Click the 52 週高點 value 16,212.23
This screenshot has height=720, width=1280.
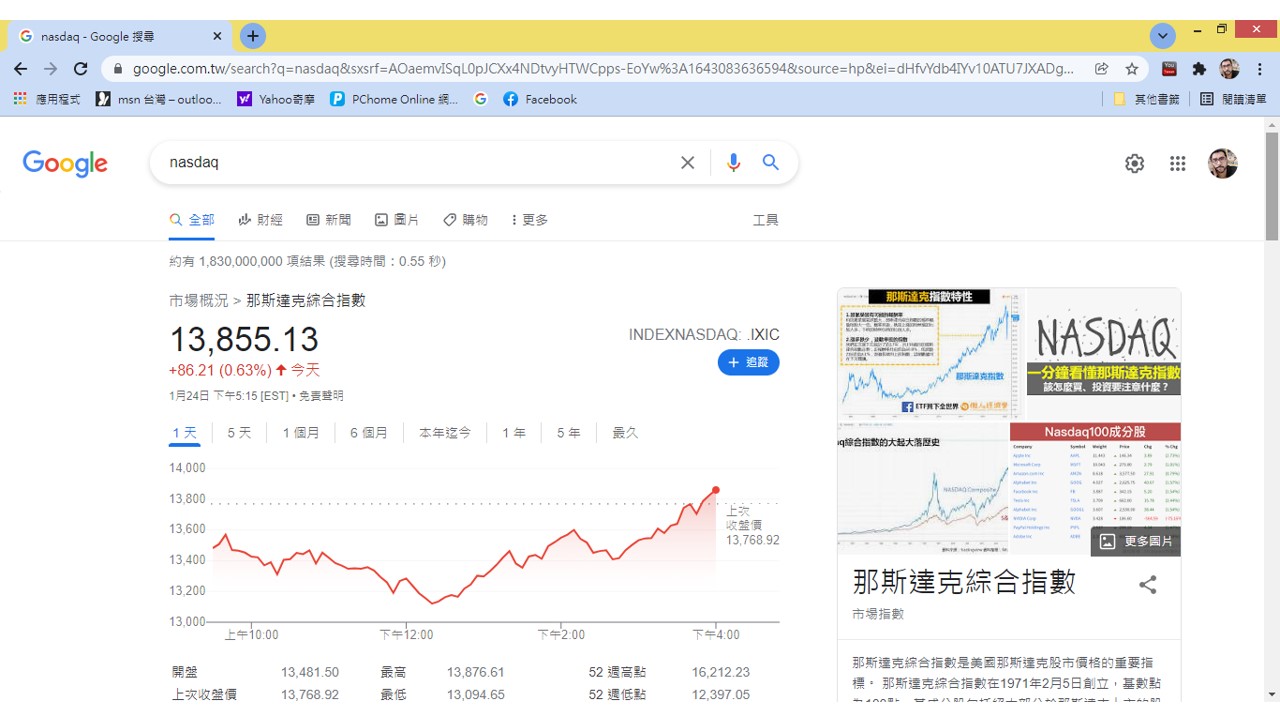click(x=720, y=672)
